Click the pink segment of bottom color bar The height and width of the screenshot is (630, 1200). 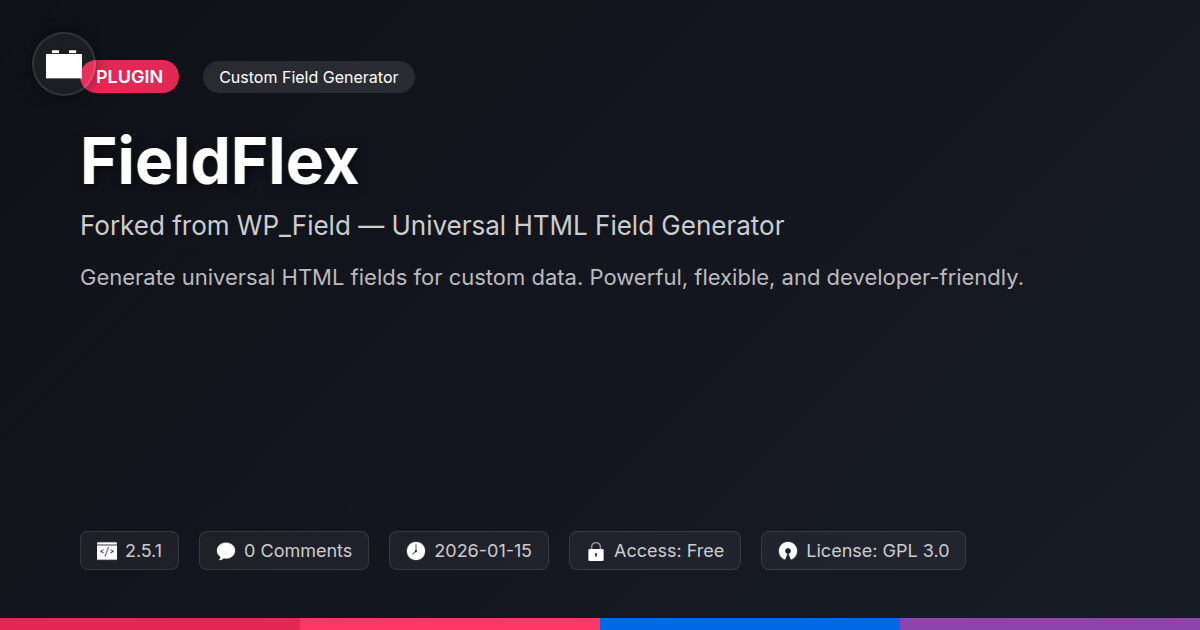pyautogui.click(x=450, y=623)
